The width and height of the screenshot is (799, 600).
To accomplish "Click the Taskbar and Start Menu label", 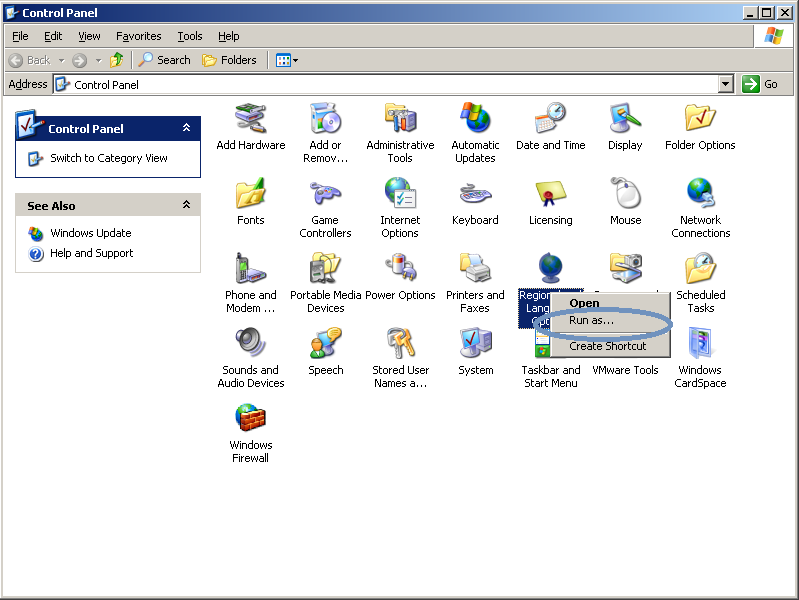I will pyautogui.click(x=550, y=377).
